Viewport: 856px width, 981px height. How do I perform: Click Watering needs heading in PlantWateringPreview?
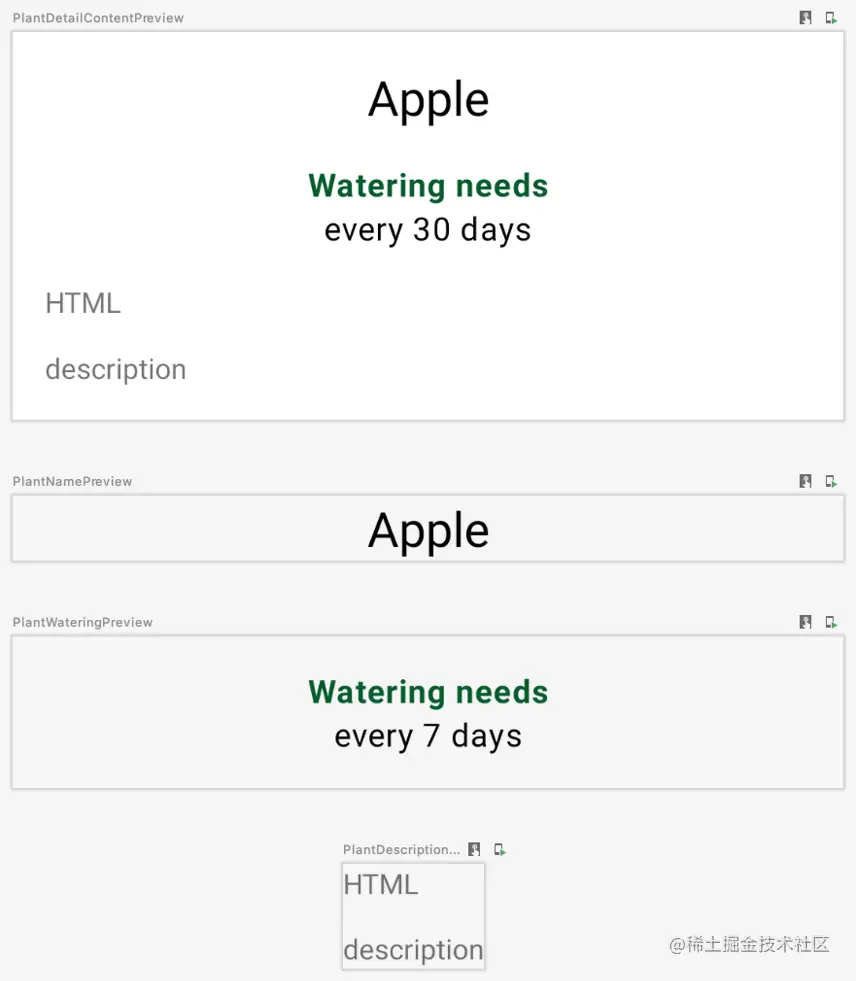click(428, 692)
